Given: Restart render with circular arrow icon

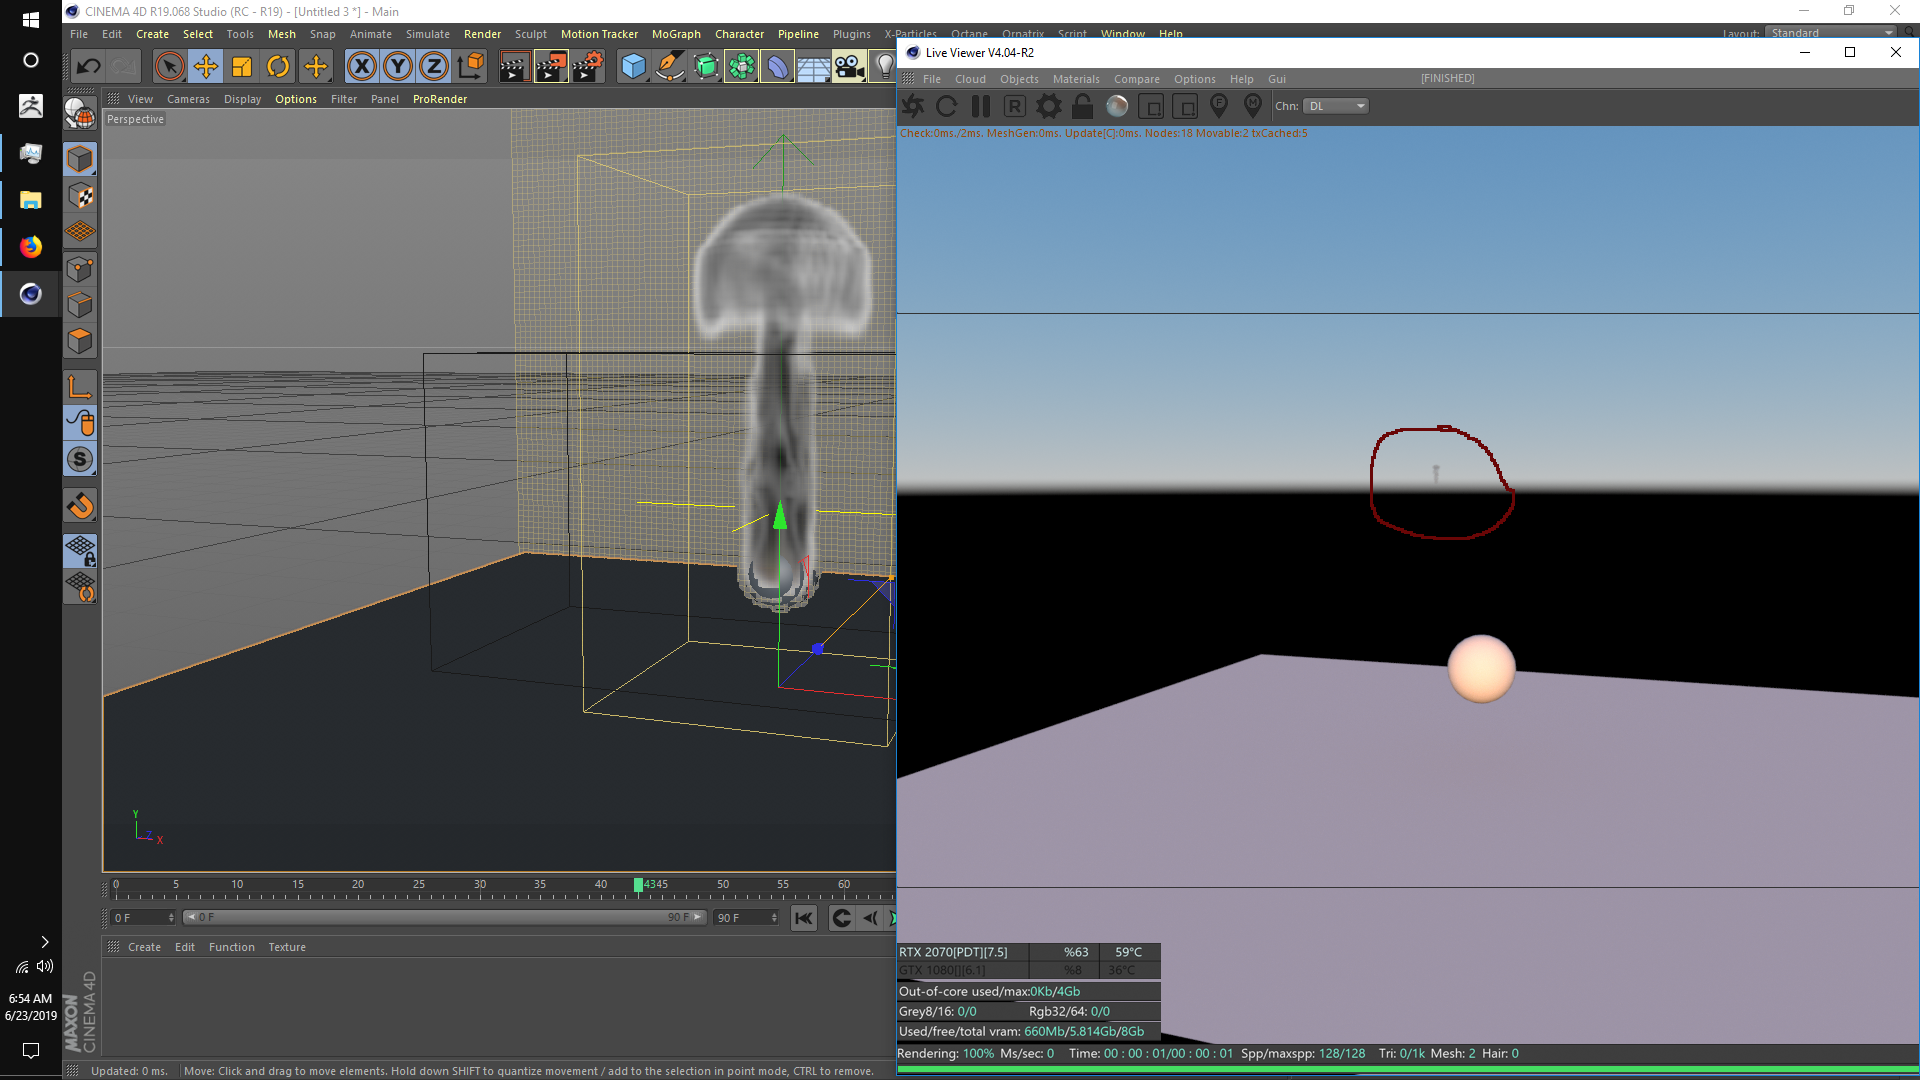Looking at the screenshot, I should [x=947, y=106].
